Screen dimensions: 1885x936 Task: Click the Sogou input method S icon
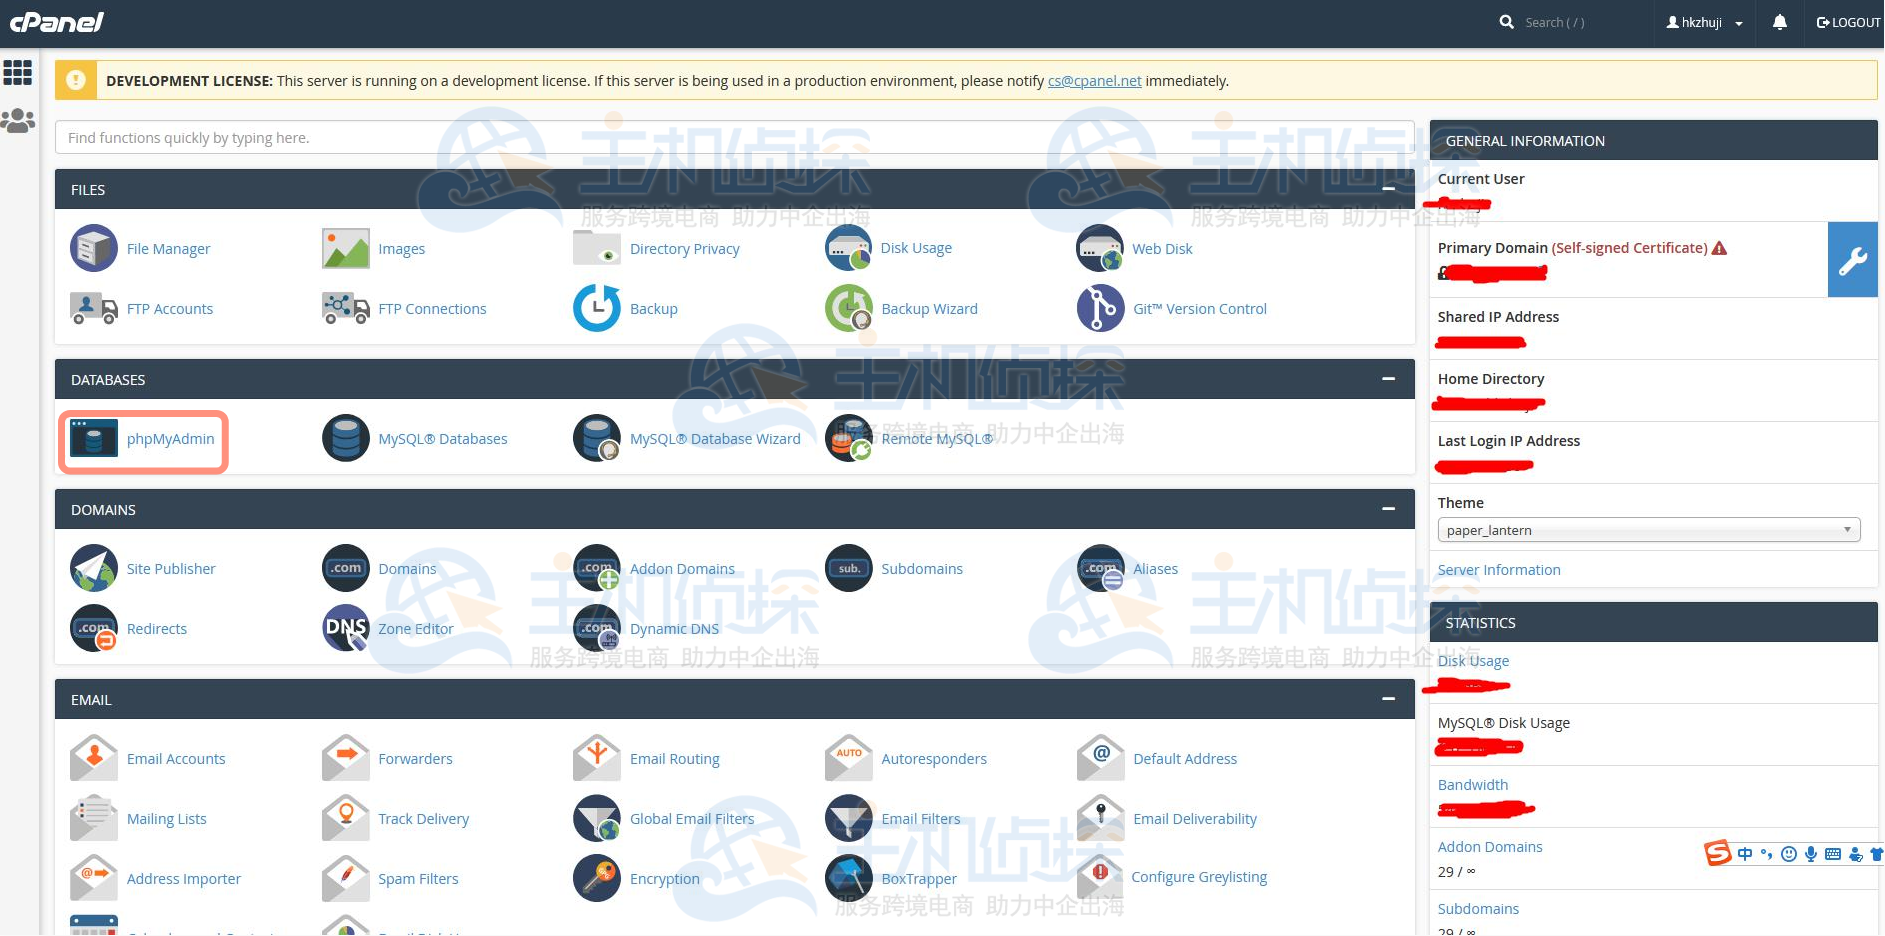coord(1718,853)
